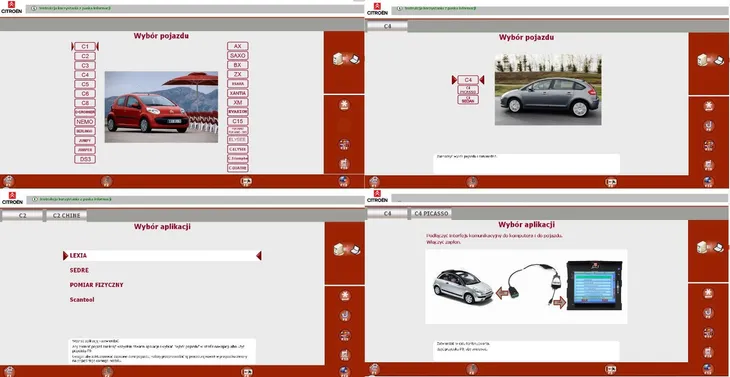Click the screen-transfer icon in C1 list screen's bottom bar

point(246,182)
